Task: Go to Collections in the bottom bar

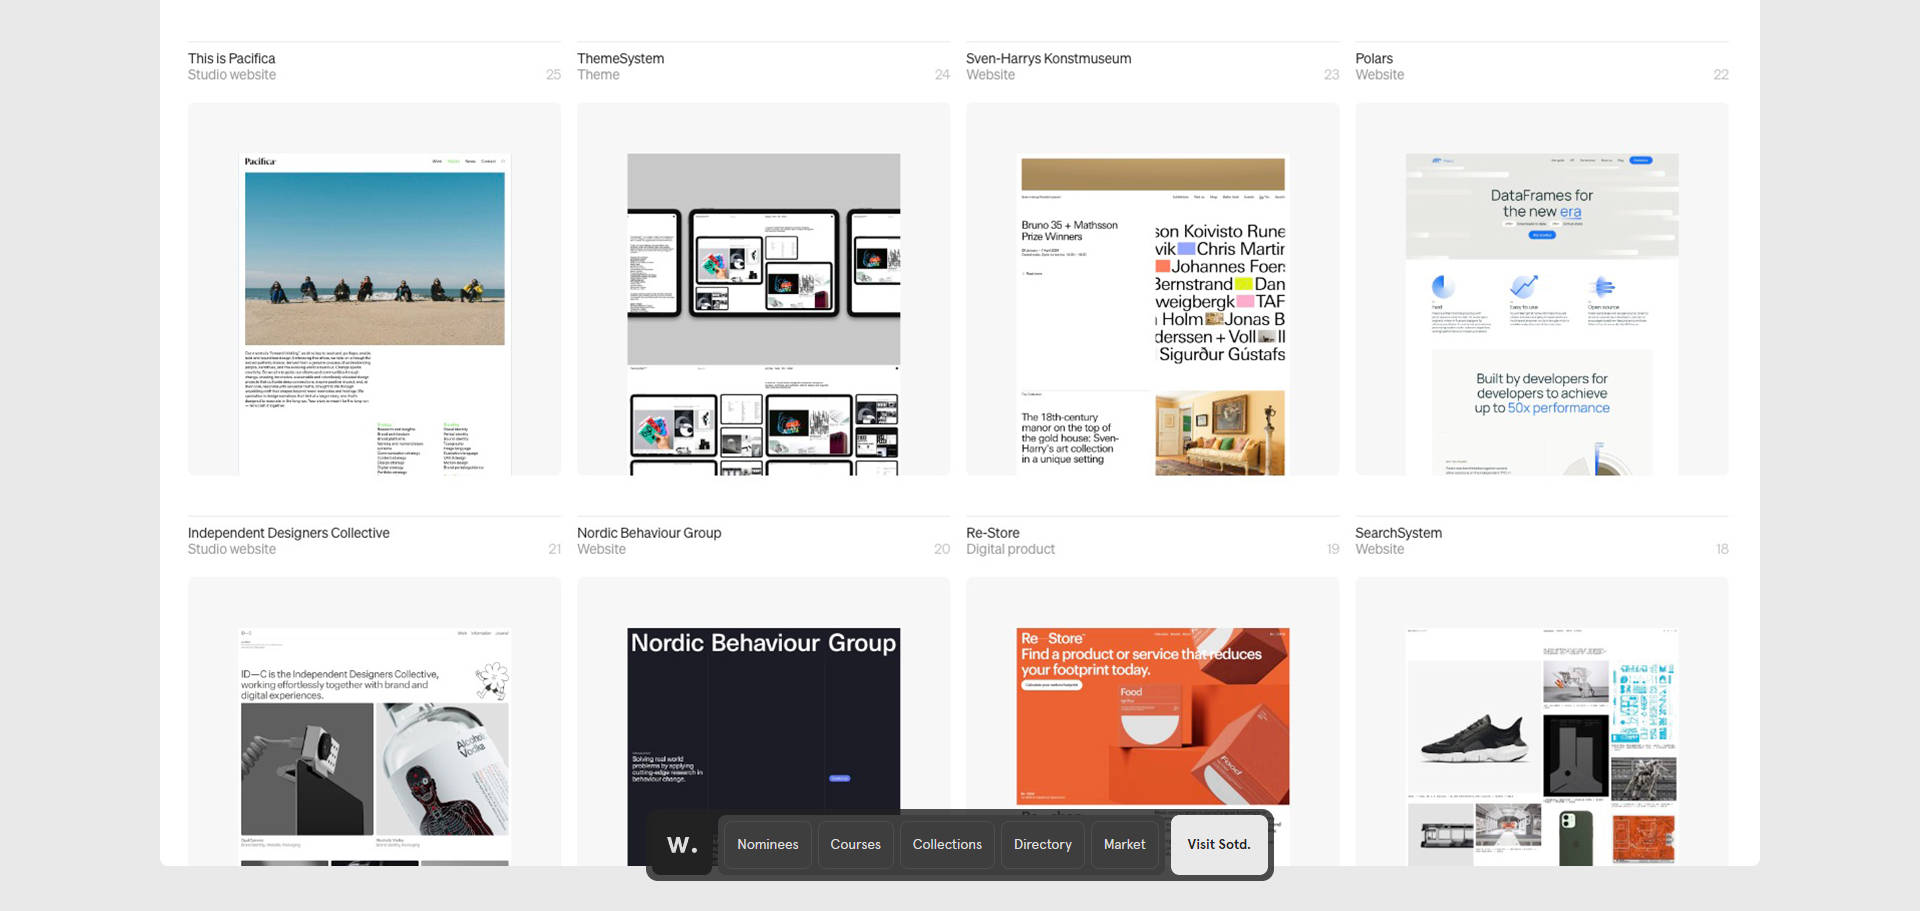Action: [x=947, y=845]
